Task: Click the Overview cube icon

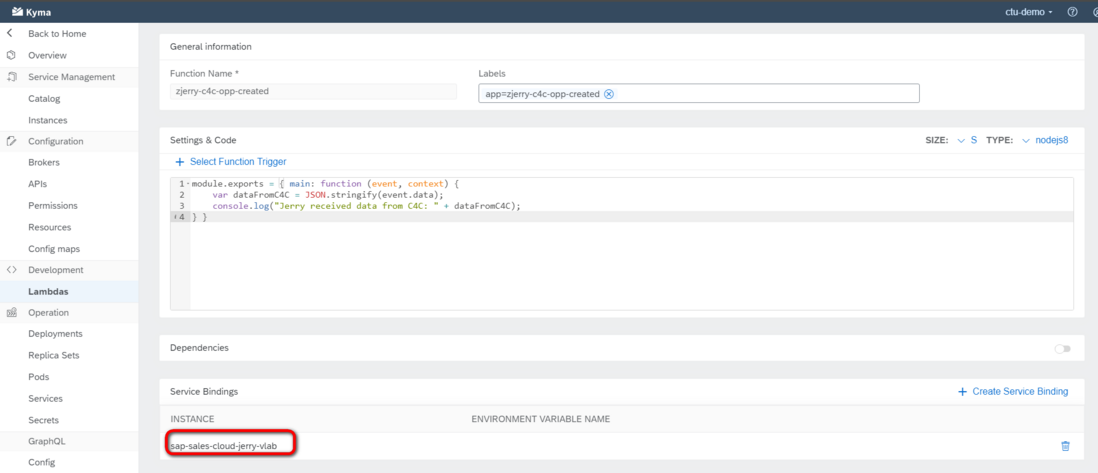Action: coord(11,55)
